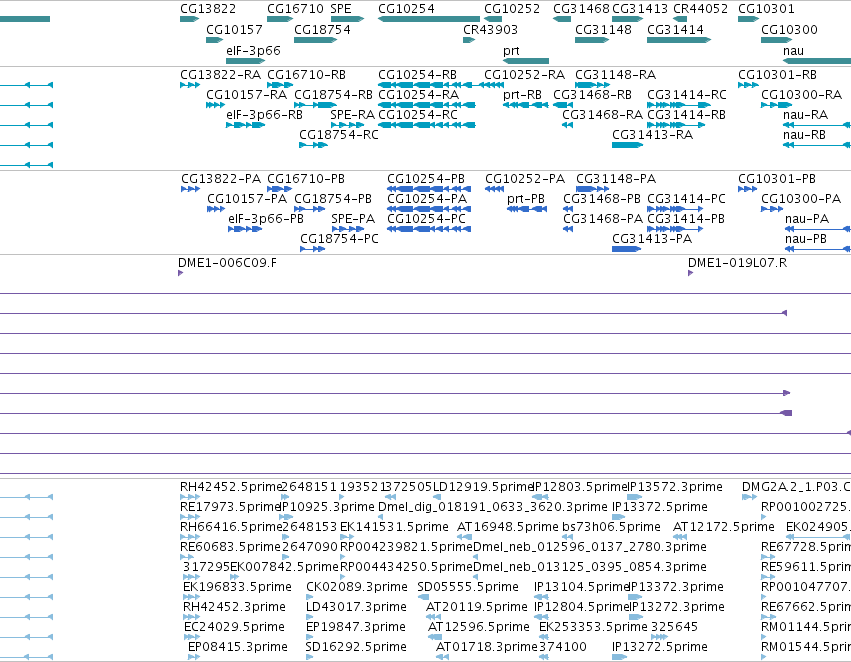
Task: Click transcript CG18754-RC
Action: point(313,145)
